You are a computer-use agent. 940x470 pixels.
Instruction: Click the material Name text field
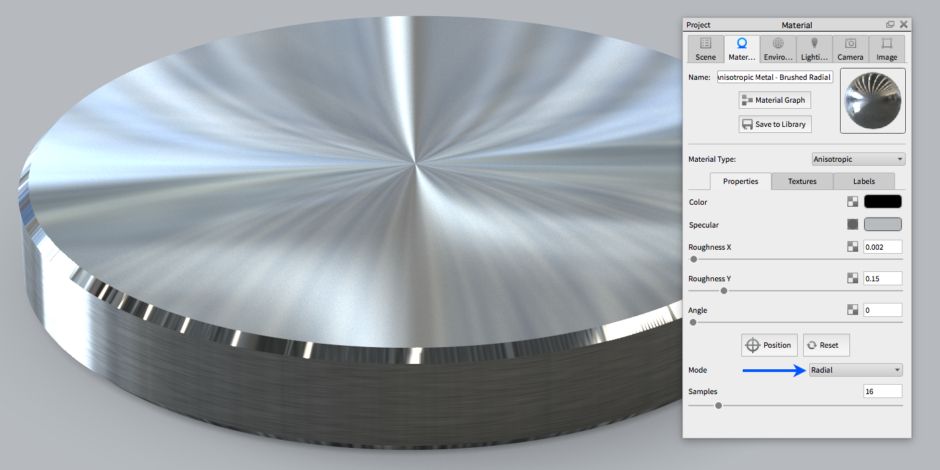tap(775, 77)
